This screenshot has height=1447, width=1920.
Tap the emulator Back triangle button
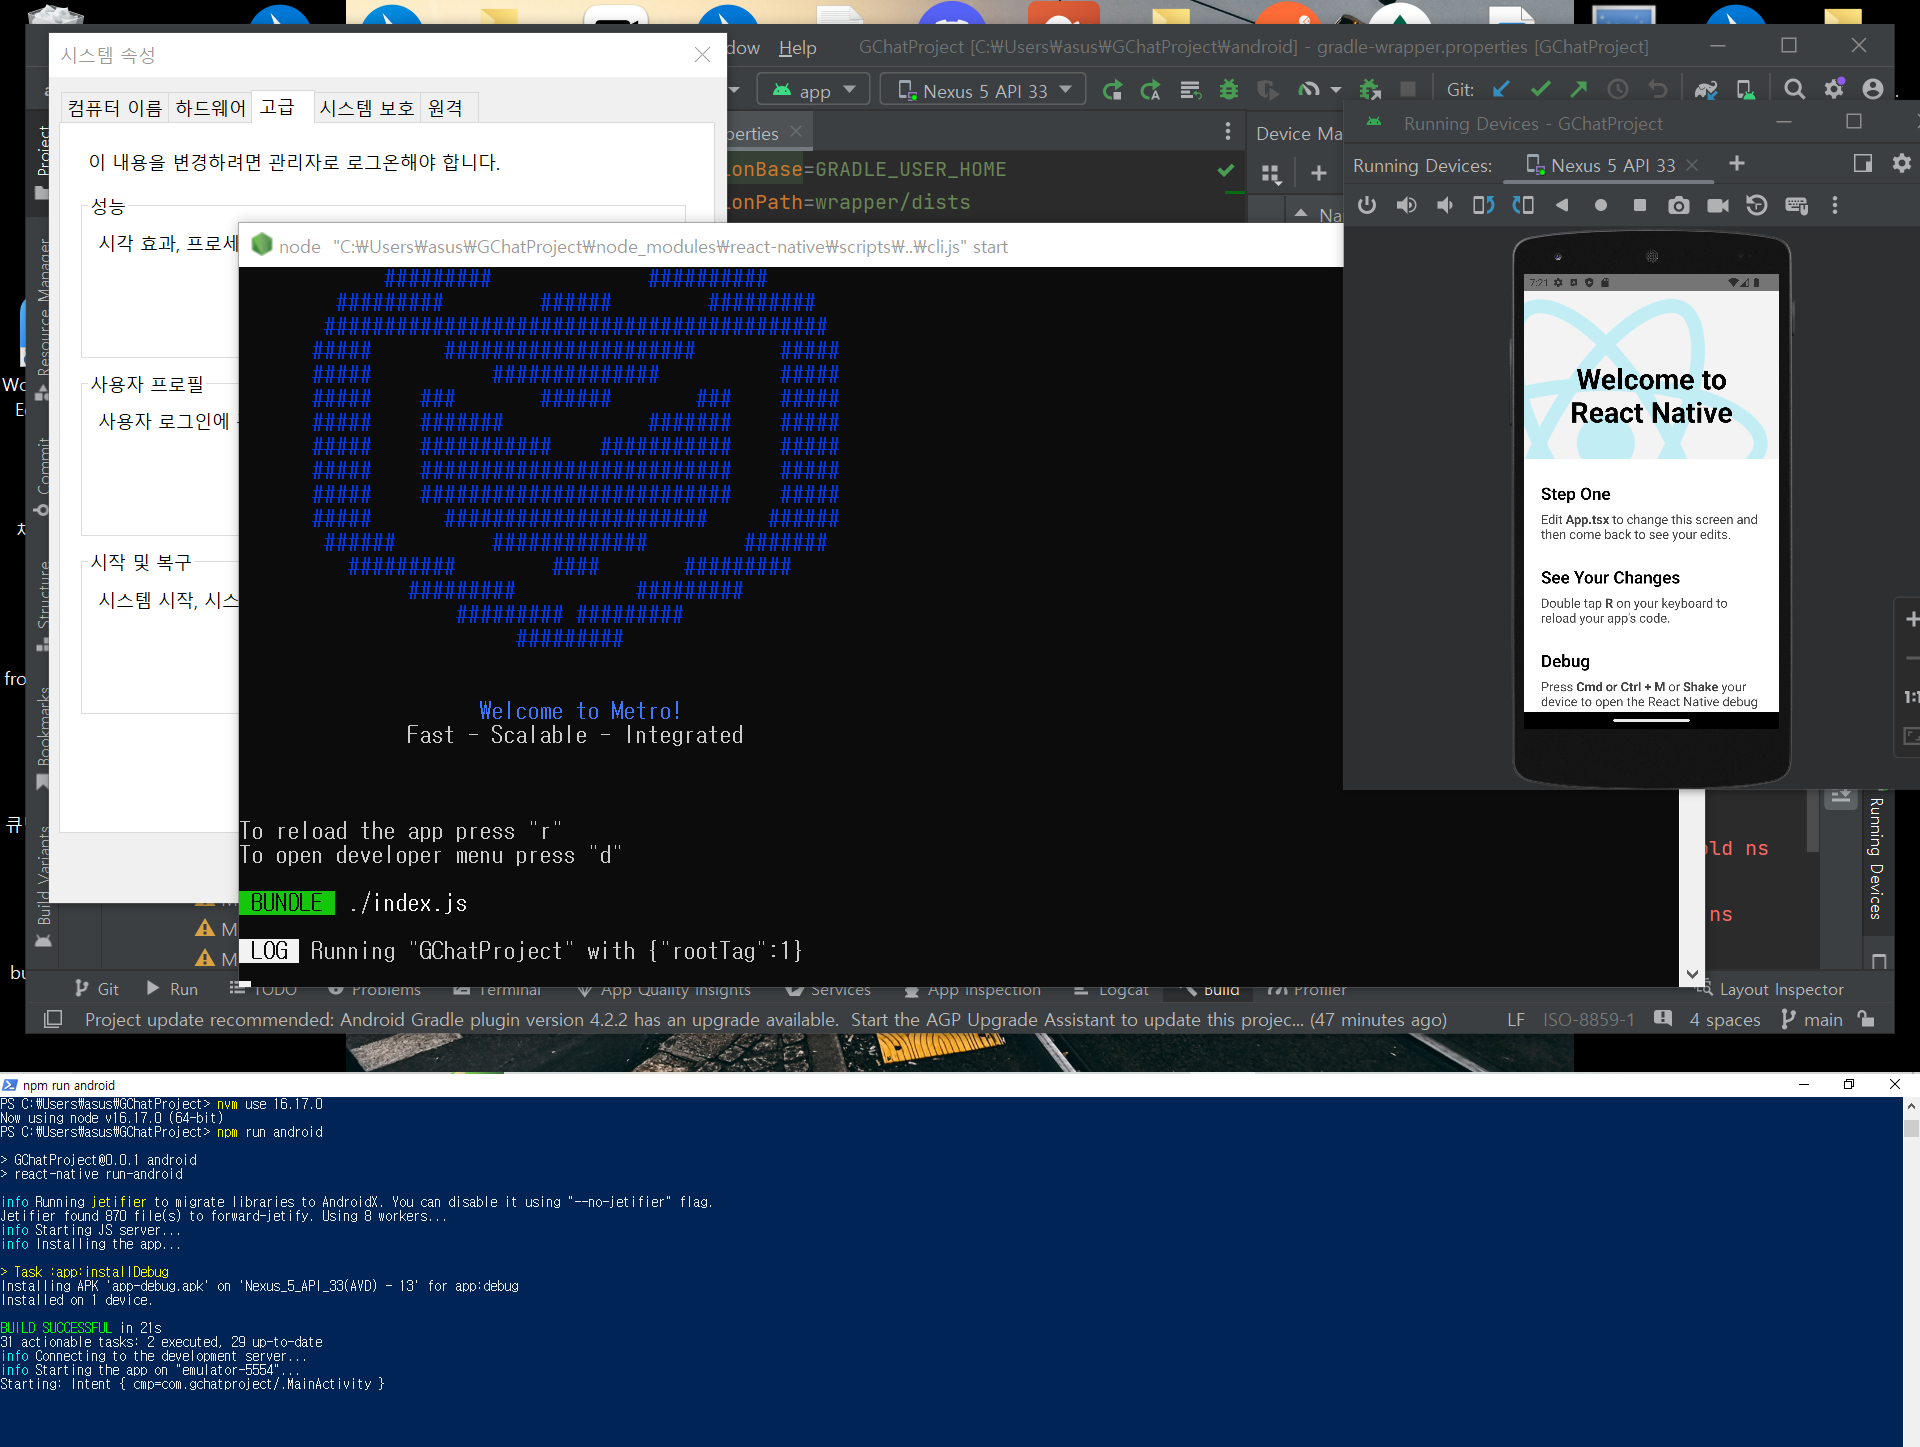pos(1562,205)
